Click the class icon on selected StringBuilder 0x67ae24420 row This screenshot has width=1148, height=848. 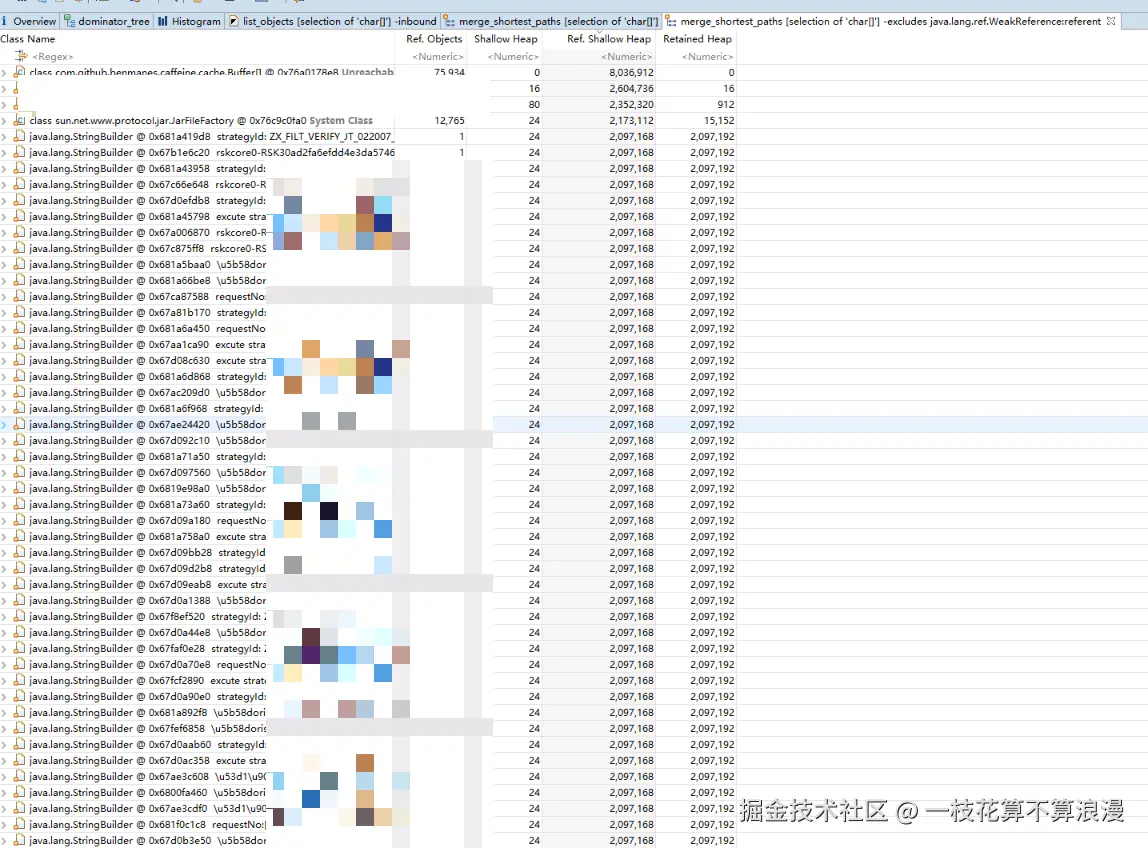click(x=22, y=424)
